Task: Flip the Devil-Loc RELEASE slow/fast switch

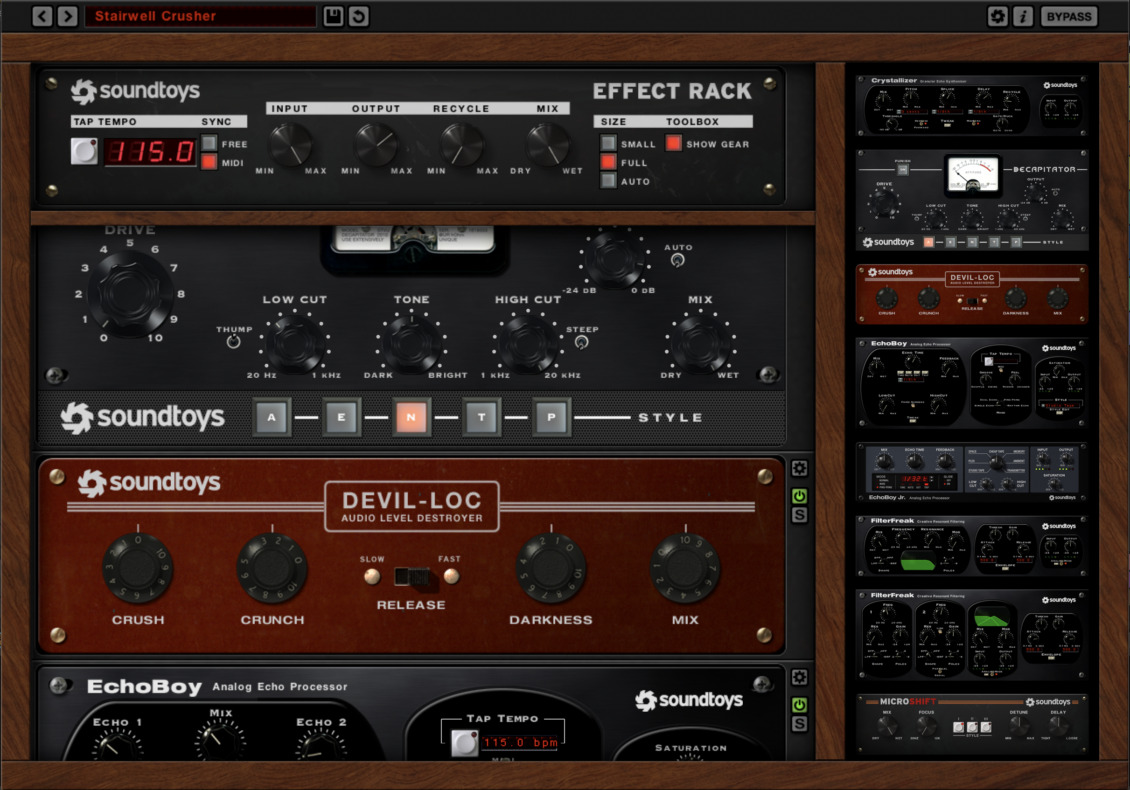Action: [411, 576]
